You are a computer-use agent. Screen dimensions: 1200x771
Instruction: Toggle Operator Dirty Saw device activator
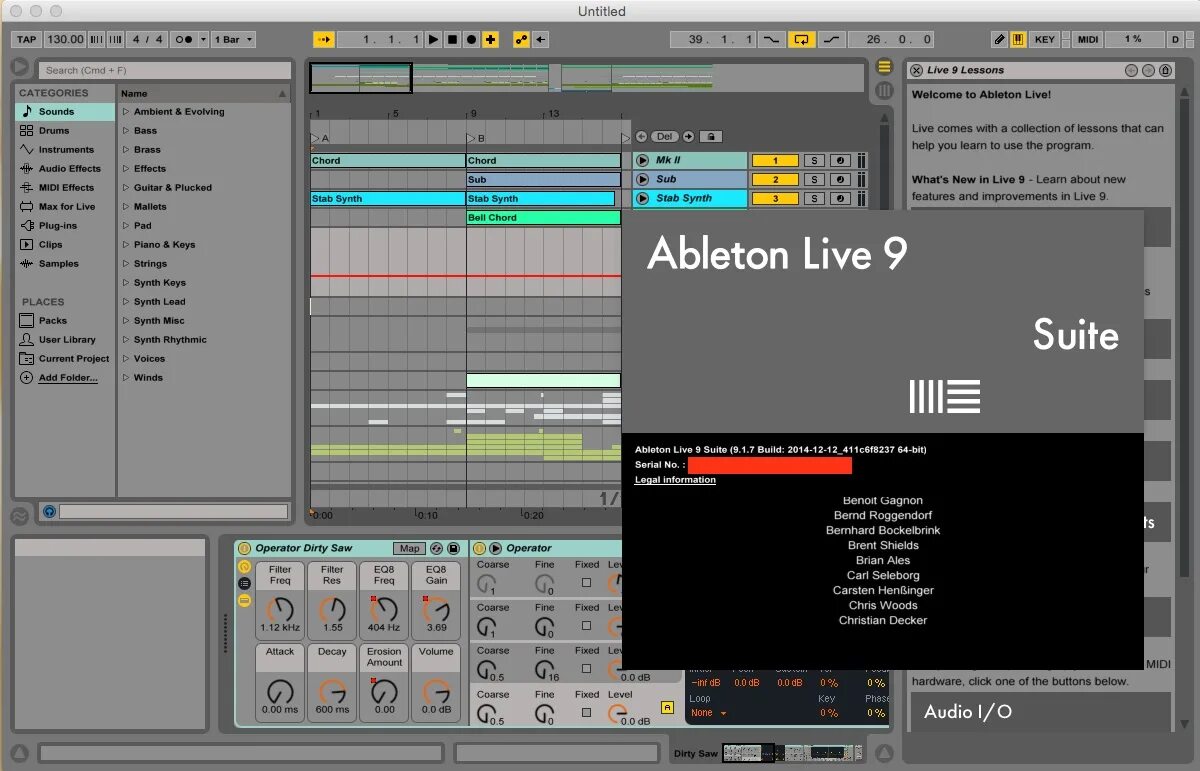(x=244, y=548)
